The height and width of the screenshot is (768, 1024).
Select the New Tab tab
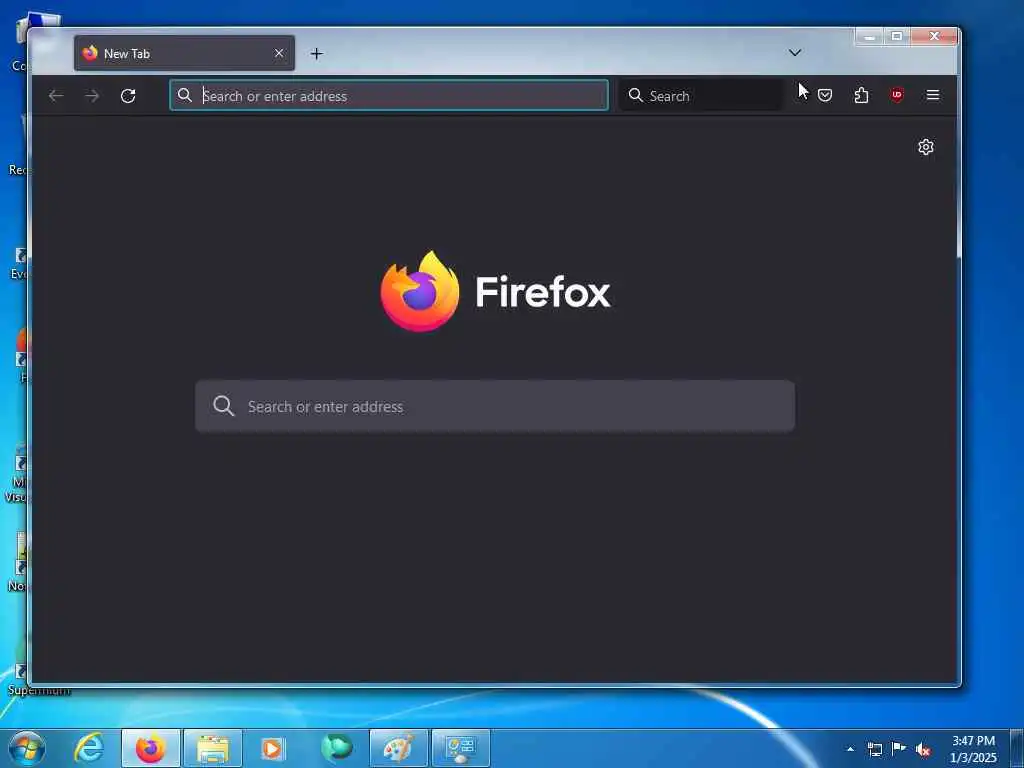[x=184, y=53]
